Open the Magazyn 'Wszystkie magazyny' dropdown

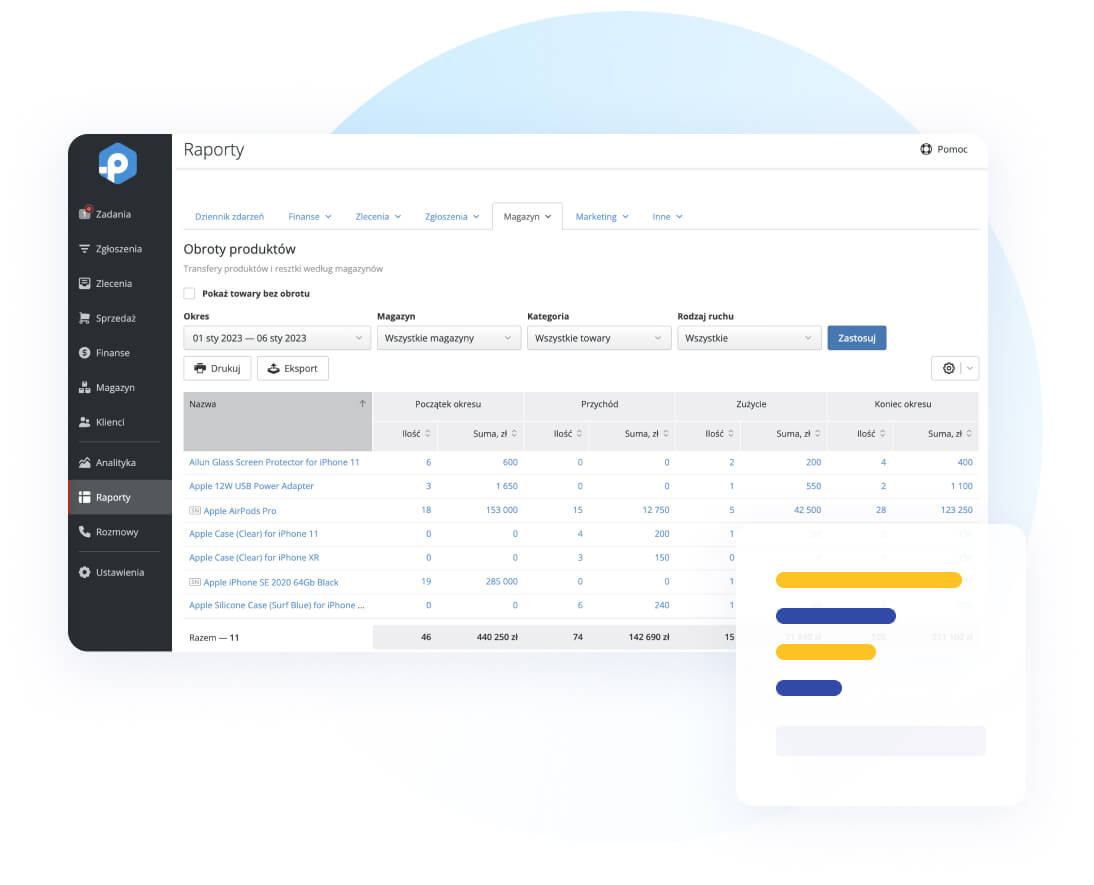[x=448, y=338]
